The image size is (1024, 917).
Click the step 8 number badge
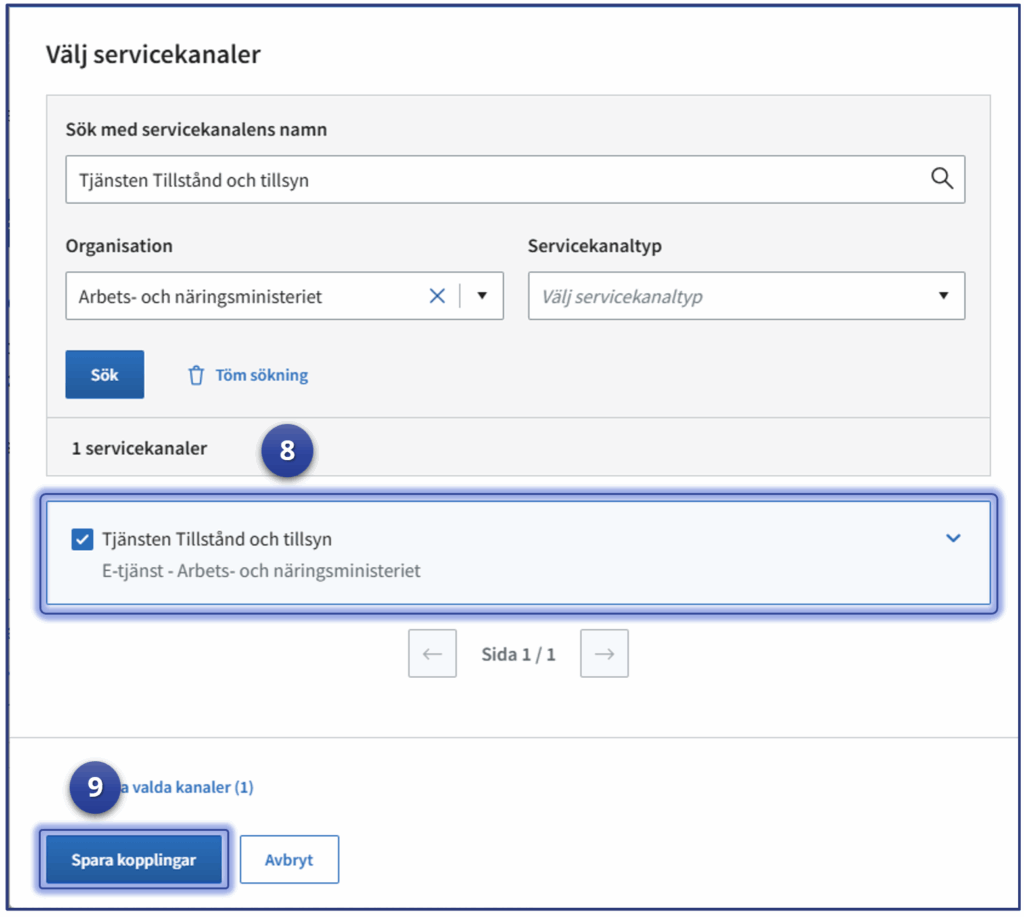pos(287,450)
